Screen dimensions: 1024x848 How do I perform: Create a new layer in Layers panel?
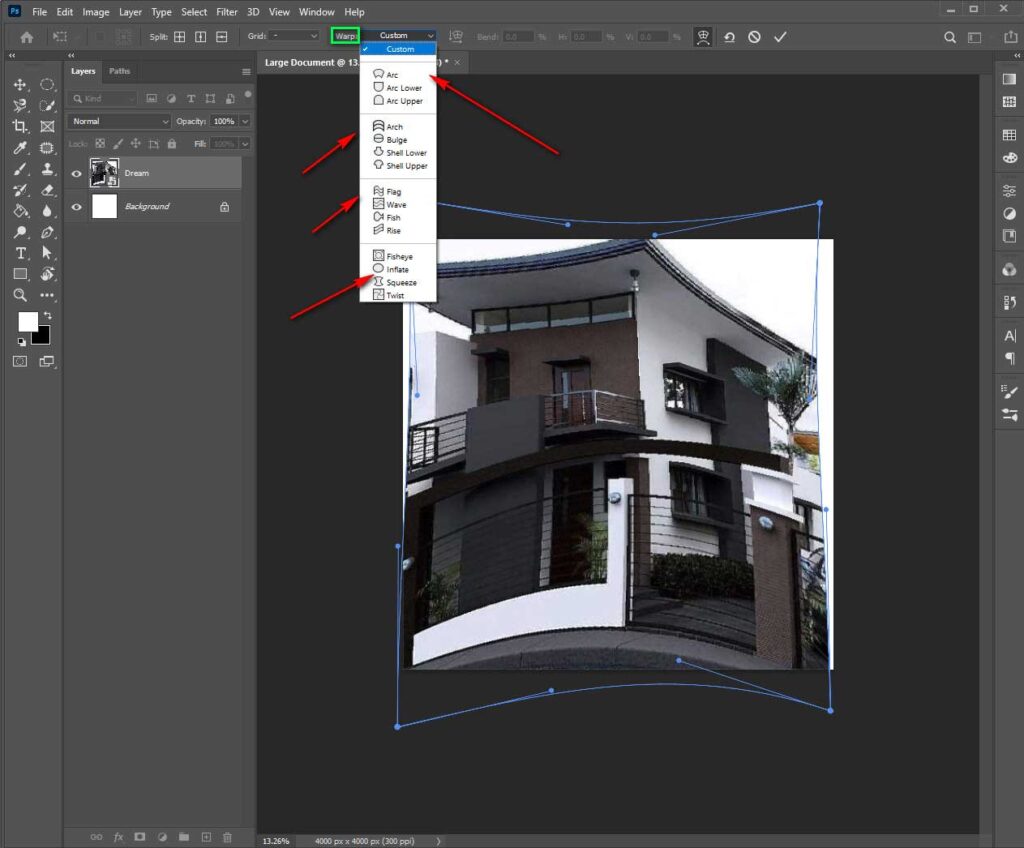(206, 837)
